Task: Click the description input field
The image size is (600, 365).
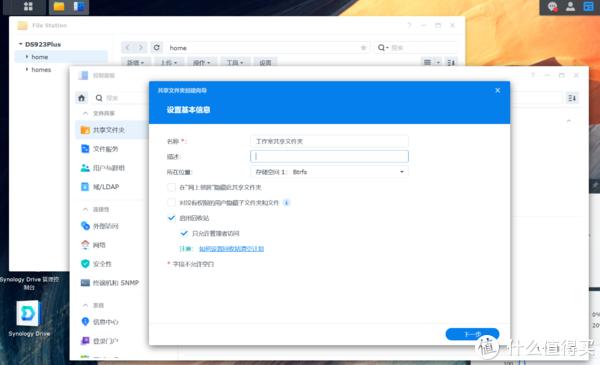Action: coord(329,156)
